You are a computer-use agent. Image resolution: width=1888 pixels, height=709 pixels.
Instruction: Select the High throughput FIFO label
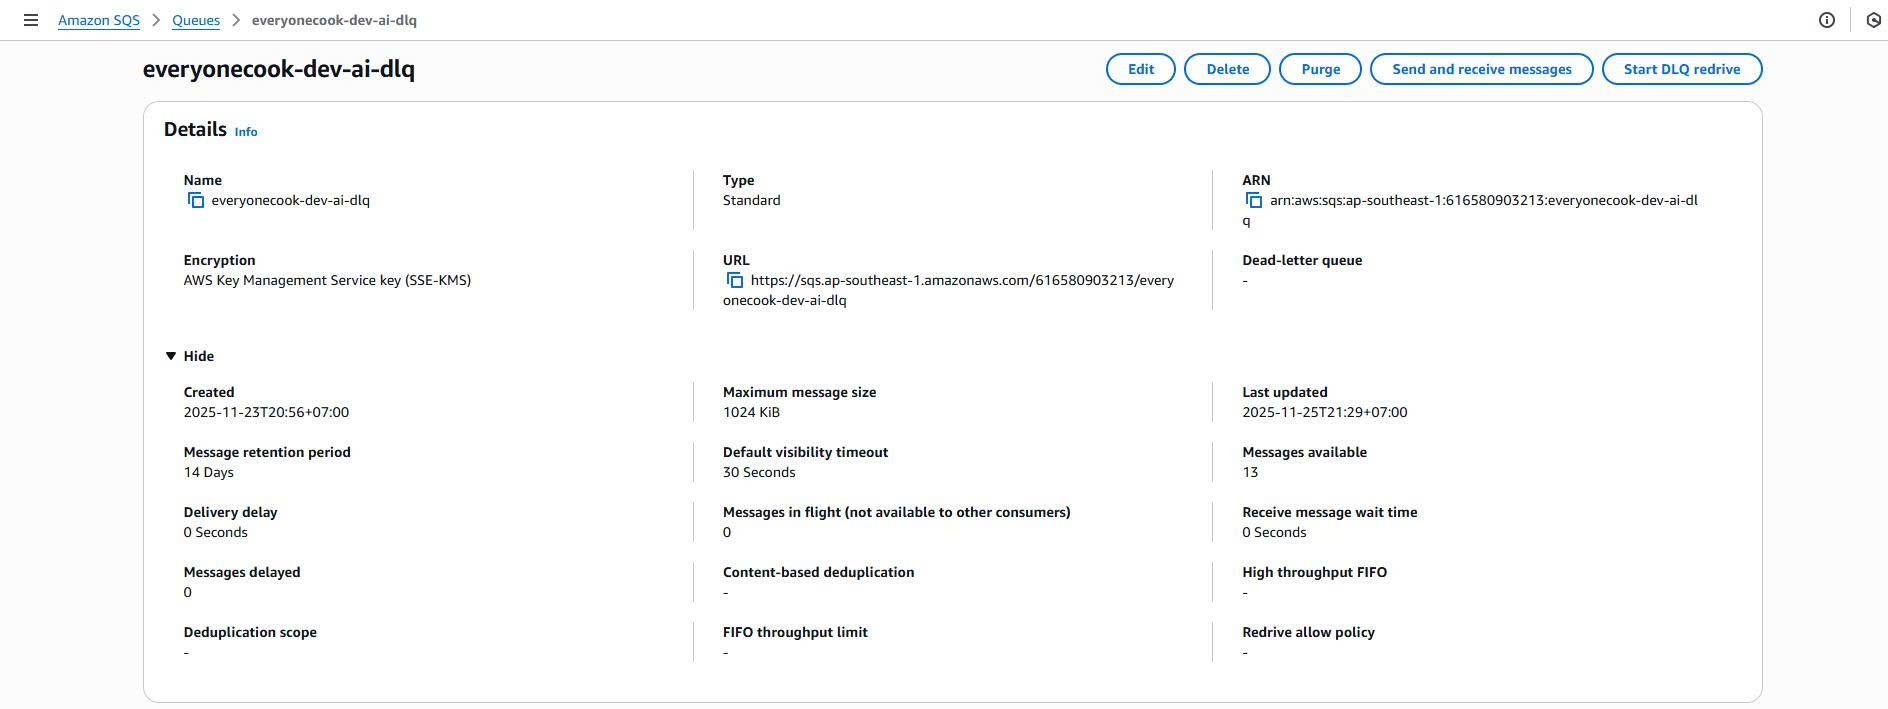[x=1315, y=572]
